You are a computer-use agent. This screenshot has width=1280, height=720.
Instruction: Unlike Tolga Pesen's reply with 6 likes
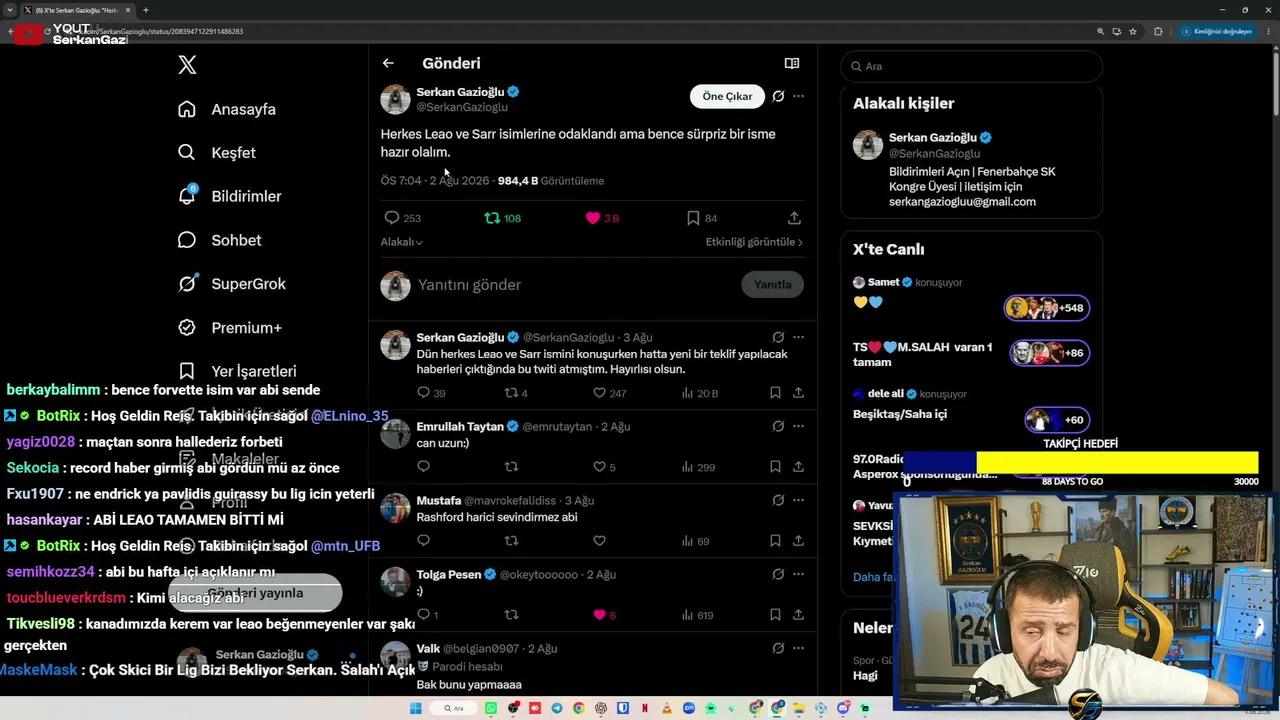click(604, 615)
